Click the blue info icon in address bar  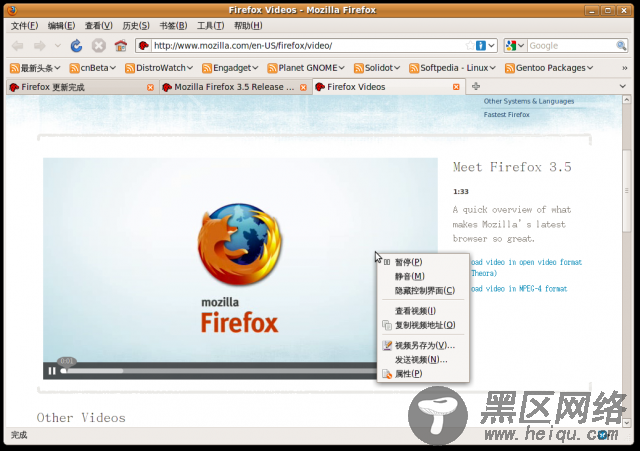coord(481,46)
